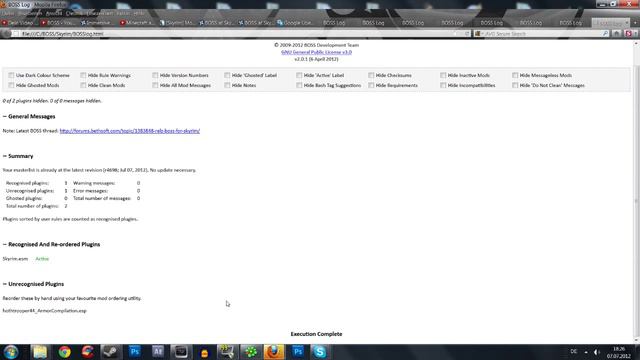The image size is (640, 360).
Task: Open the Windows Start menu
Action: tap(11, 352)
